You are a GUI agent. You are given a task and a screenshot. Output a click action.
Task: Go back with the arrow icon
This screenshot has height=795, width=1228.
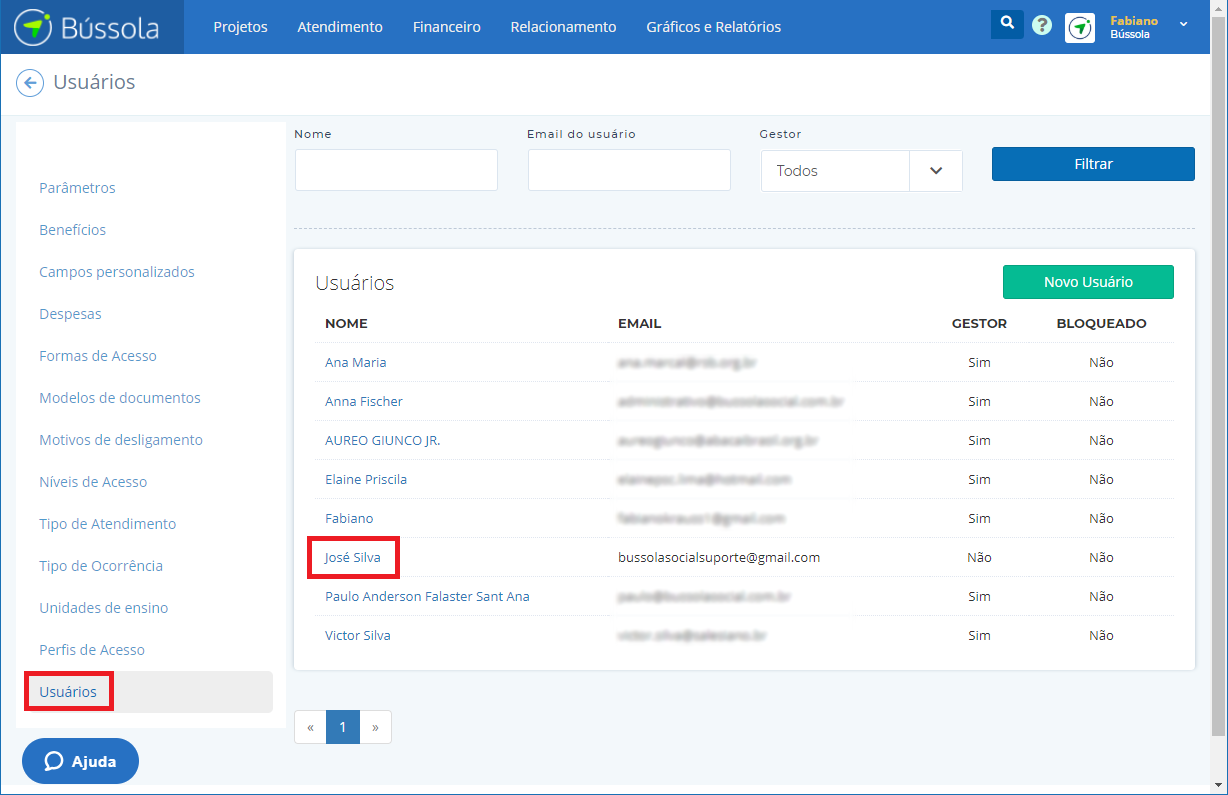(x=30, y=82)
